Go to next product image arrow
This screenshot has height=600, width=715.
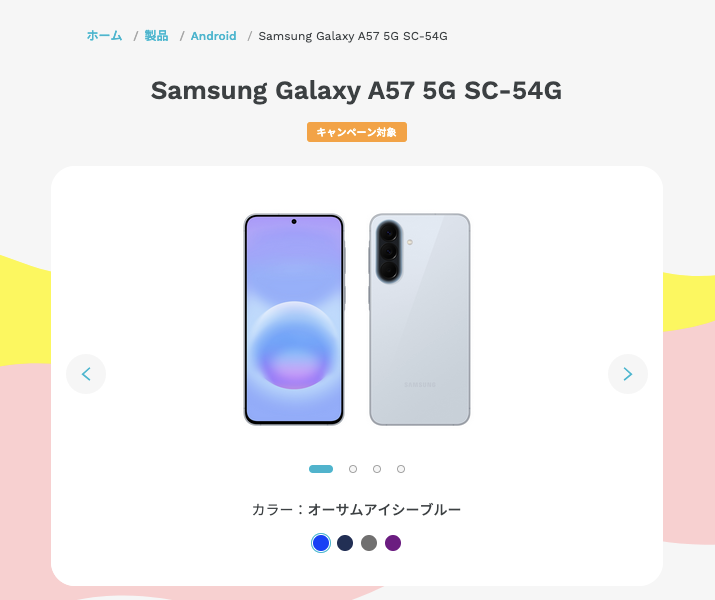[x=627, y=374]
